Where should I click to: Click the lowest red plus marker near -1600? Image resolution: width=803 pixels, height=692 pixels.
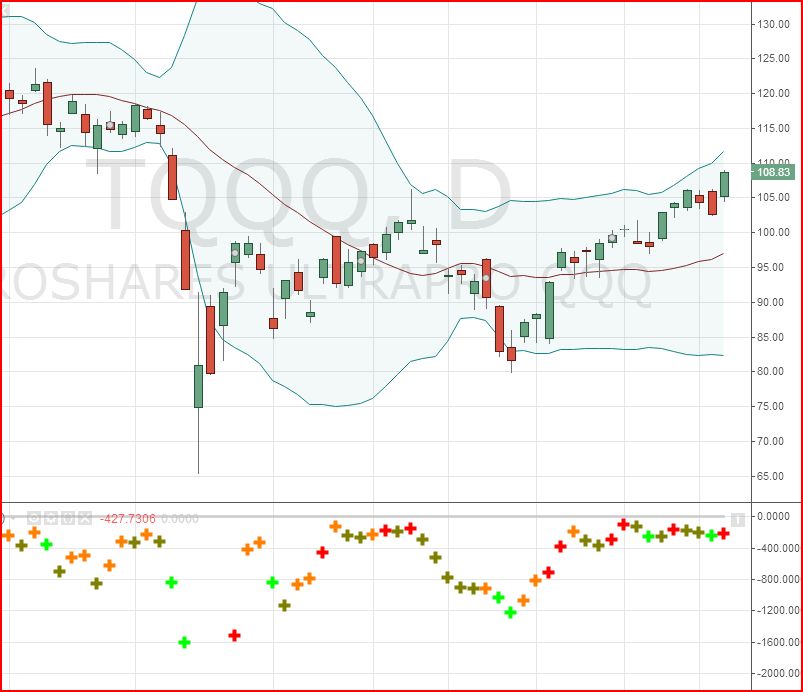(x=234, y=635)
